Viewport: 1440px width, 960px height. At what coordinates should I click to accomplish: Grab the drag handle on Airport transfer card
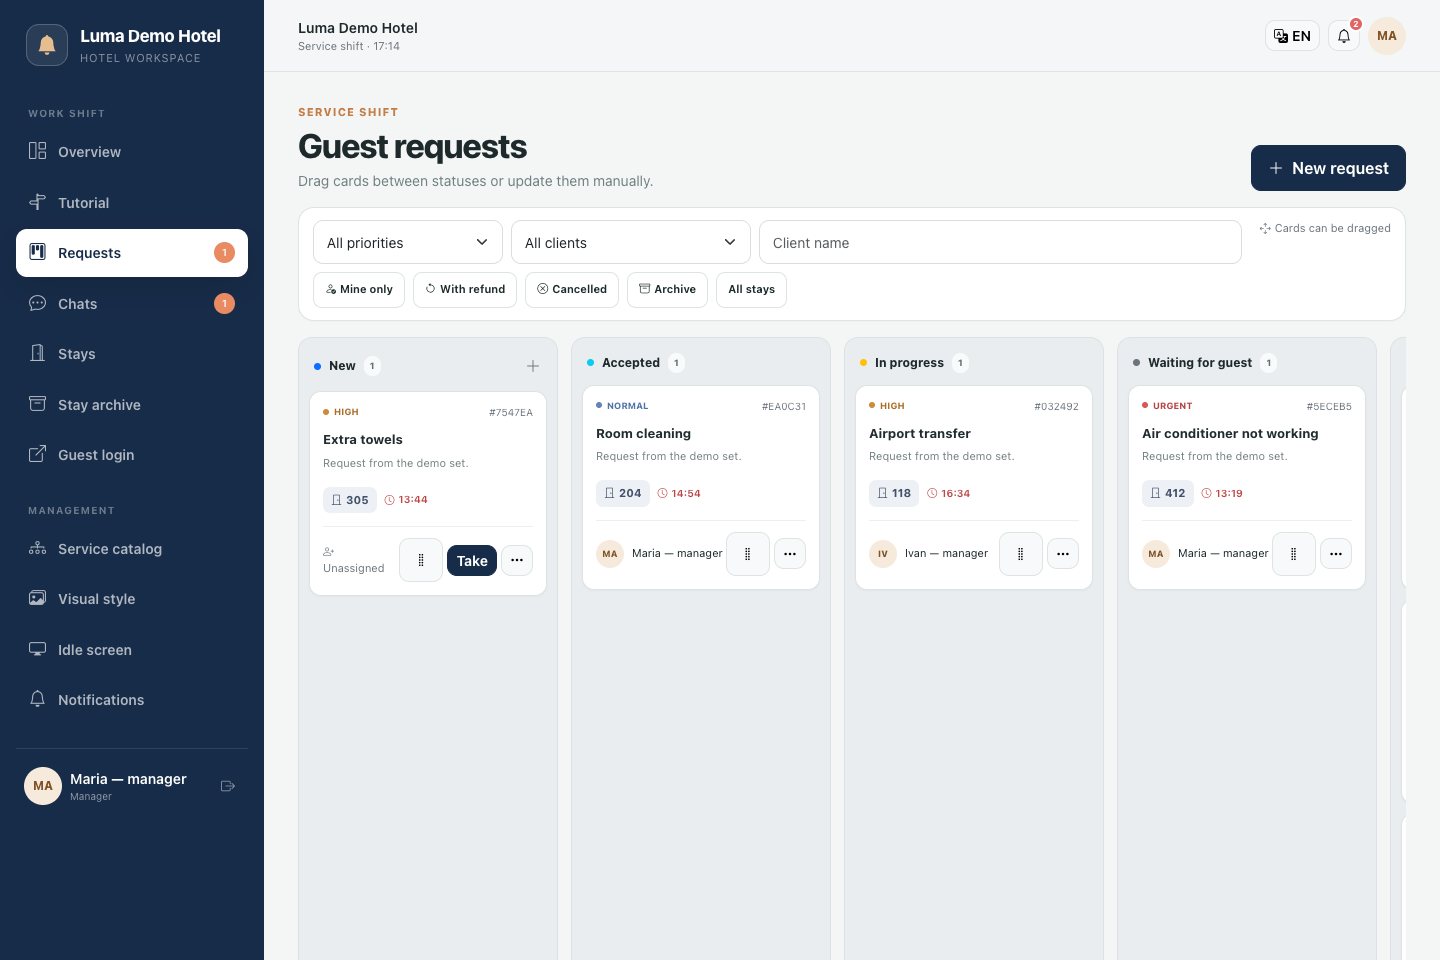coord(1021,554)
